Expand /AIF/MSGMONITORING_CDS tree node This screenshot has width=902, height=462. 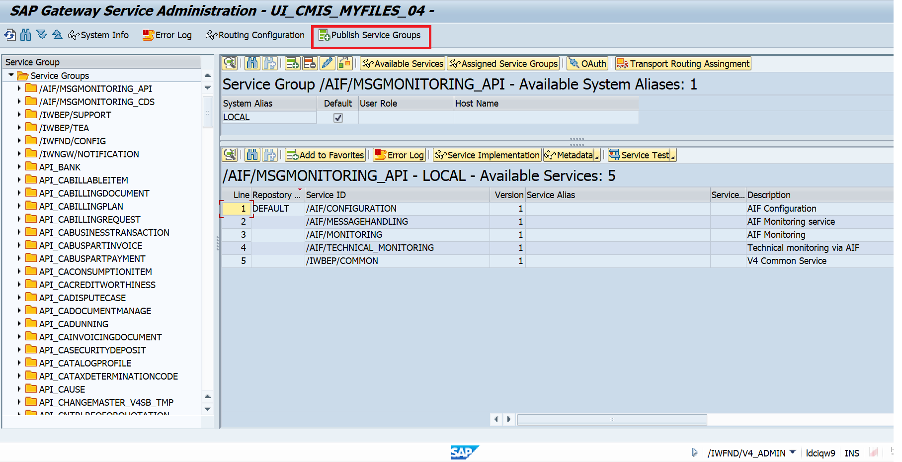(19, 102)
